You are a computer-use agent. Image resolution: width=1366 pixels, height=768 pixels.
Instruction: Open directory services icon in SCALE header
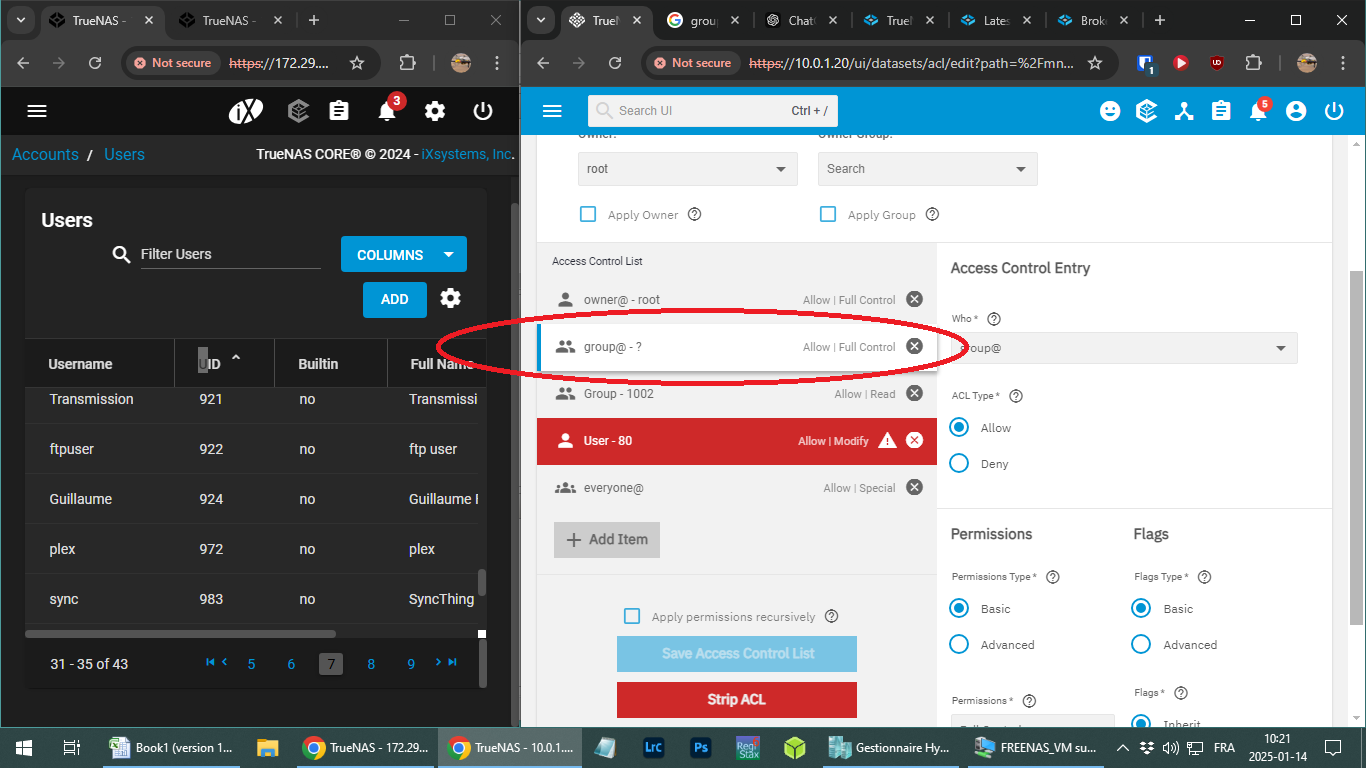(x=1184, y=111)
